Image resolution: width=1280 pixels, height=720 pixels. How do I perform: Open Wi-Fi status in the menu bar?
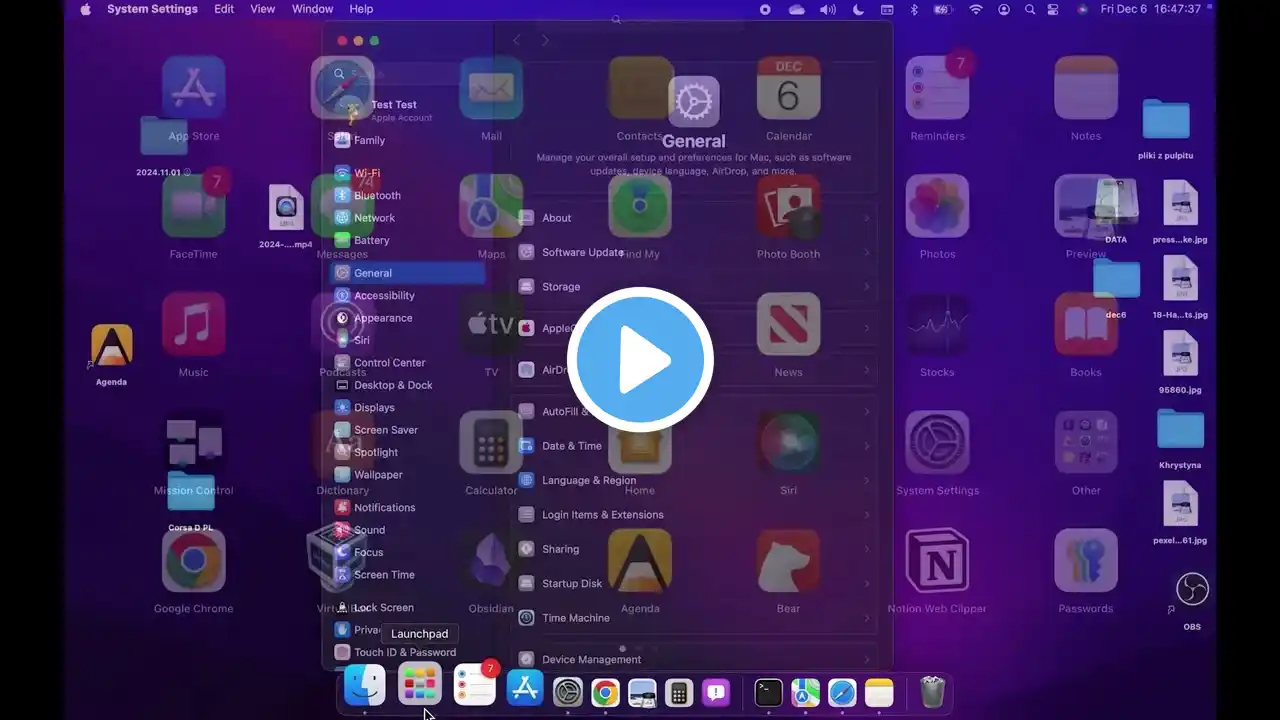(x=976, y=9)
